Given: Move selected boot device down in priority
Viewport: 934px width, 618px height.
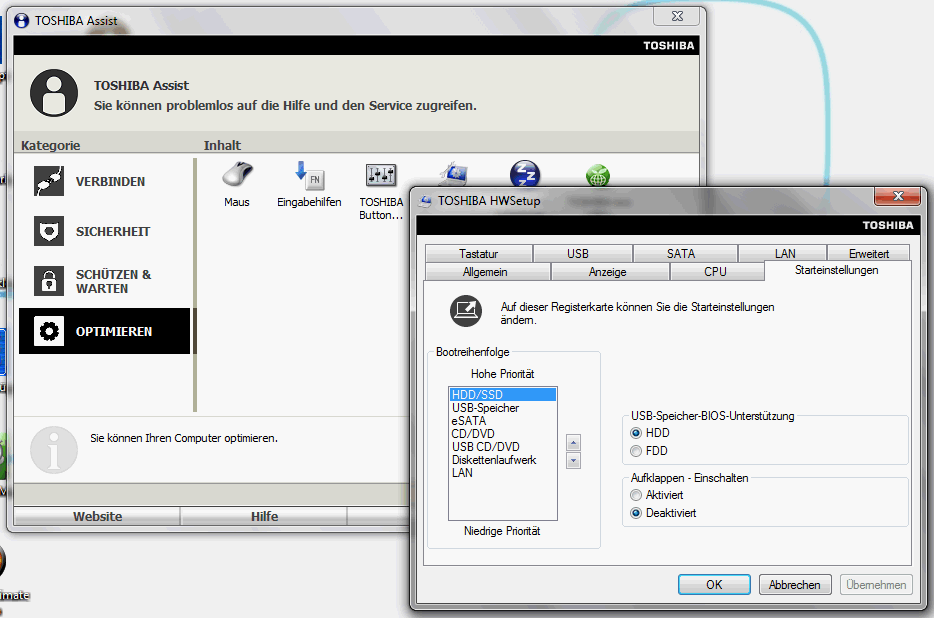Looking at the screenshot, I should tap(573, 461).
